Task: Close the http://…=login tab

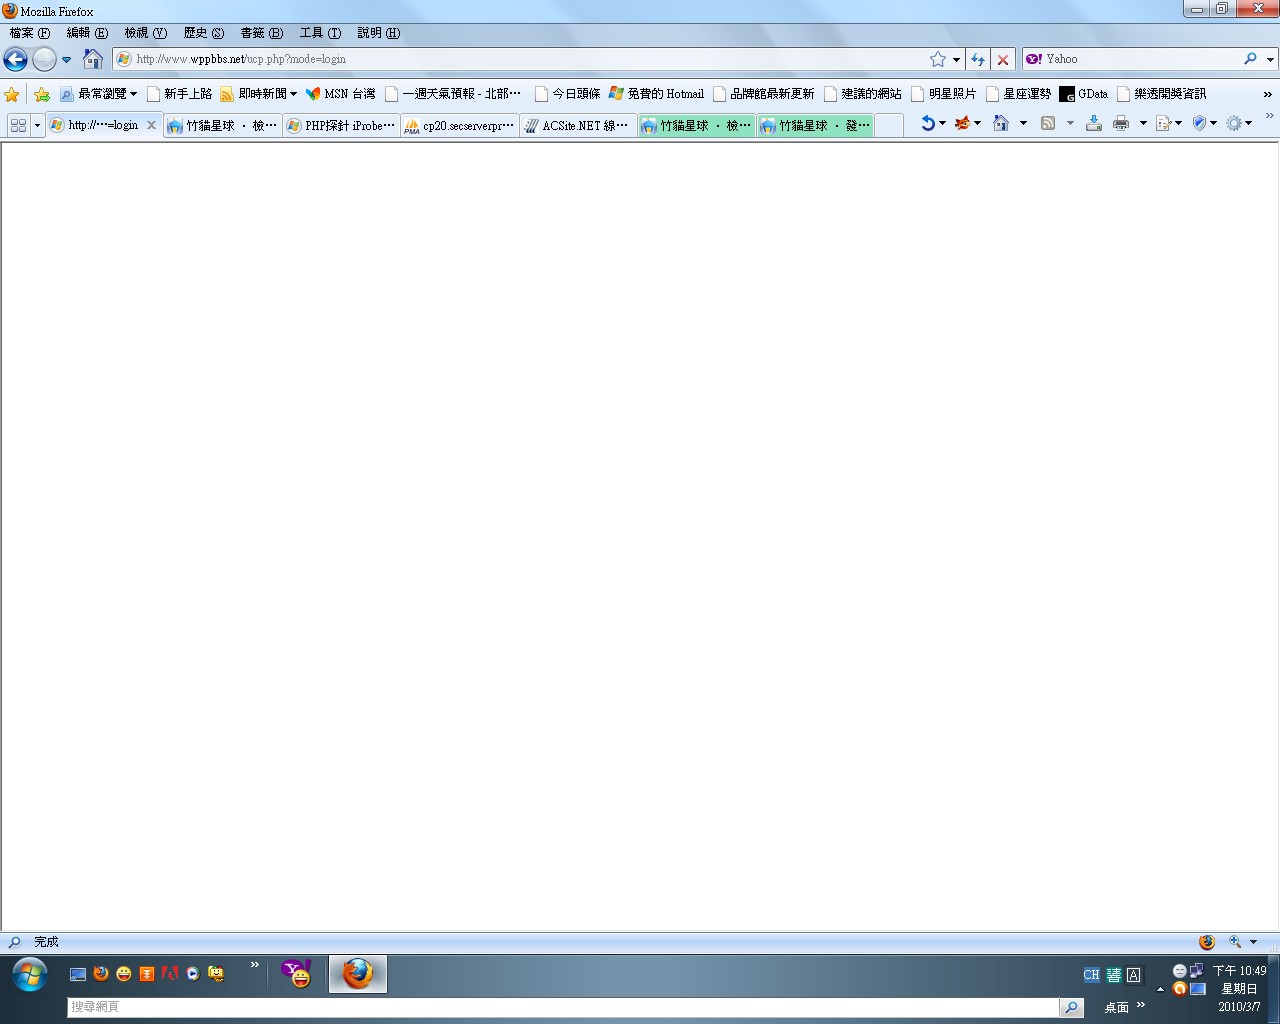Action: [152, 126]
